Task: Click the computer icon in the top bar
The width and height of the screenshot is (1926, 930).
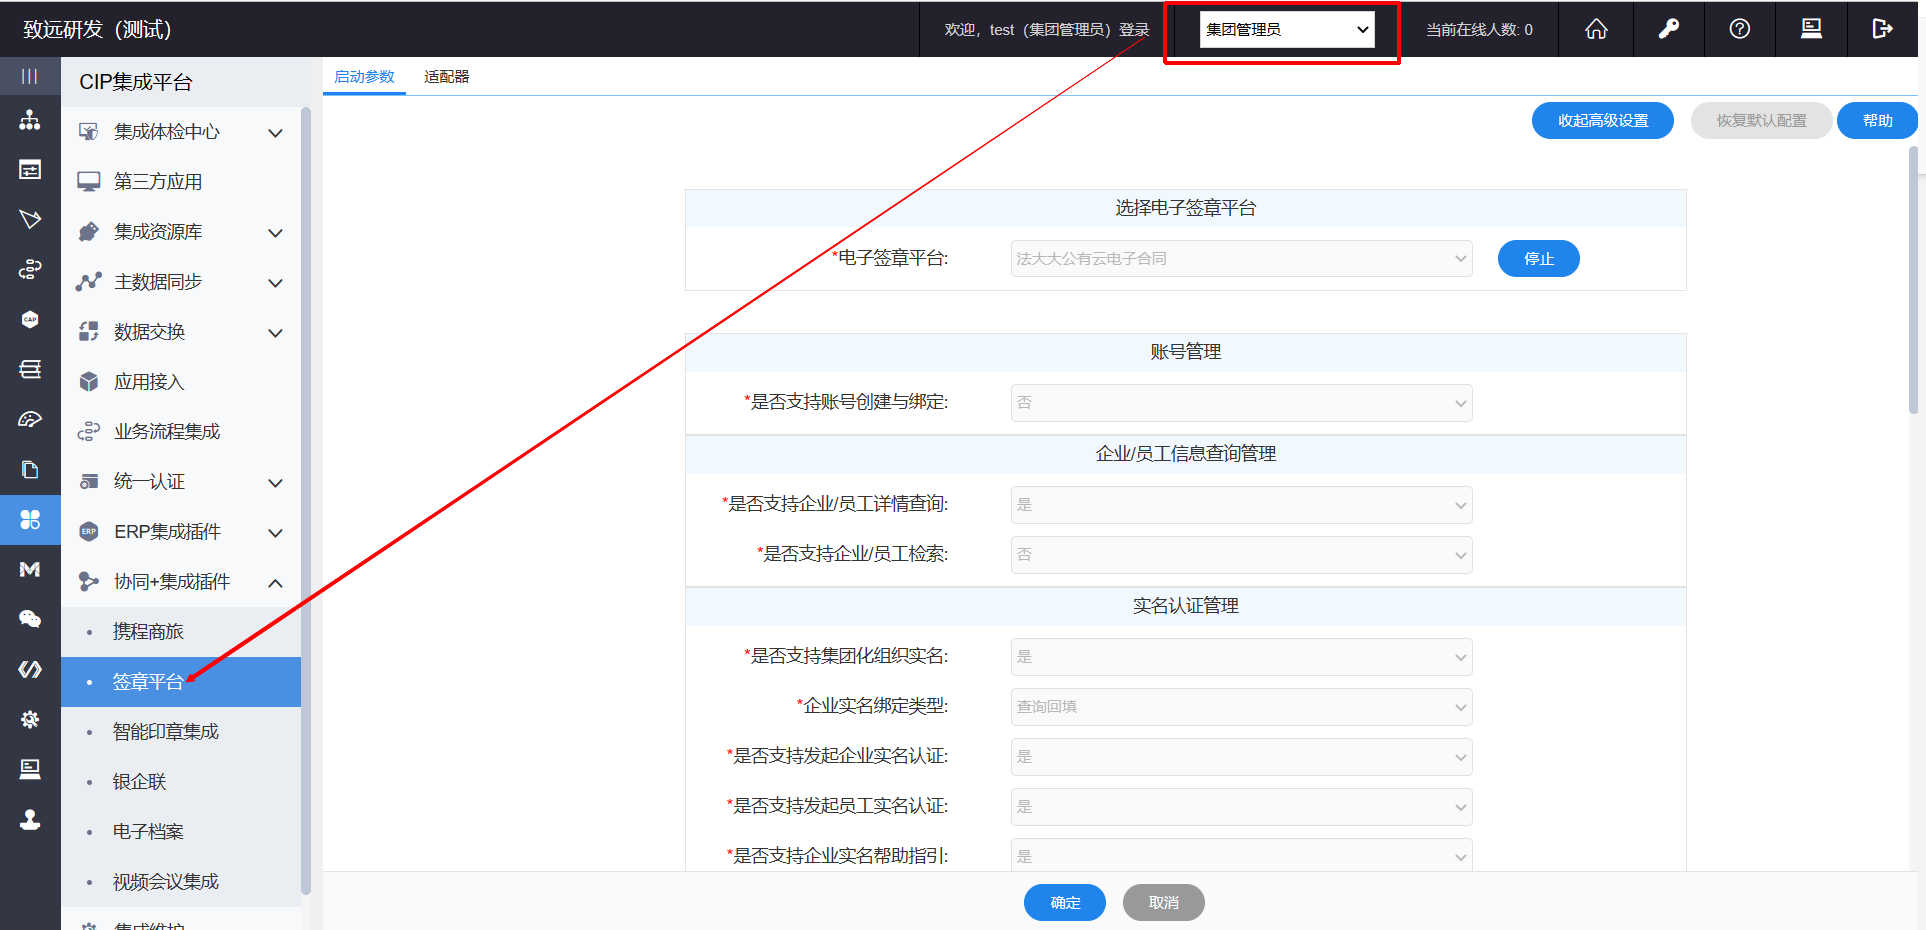Action: [1811, 29]
